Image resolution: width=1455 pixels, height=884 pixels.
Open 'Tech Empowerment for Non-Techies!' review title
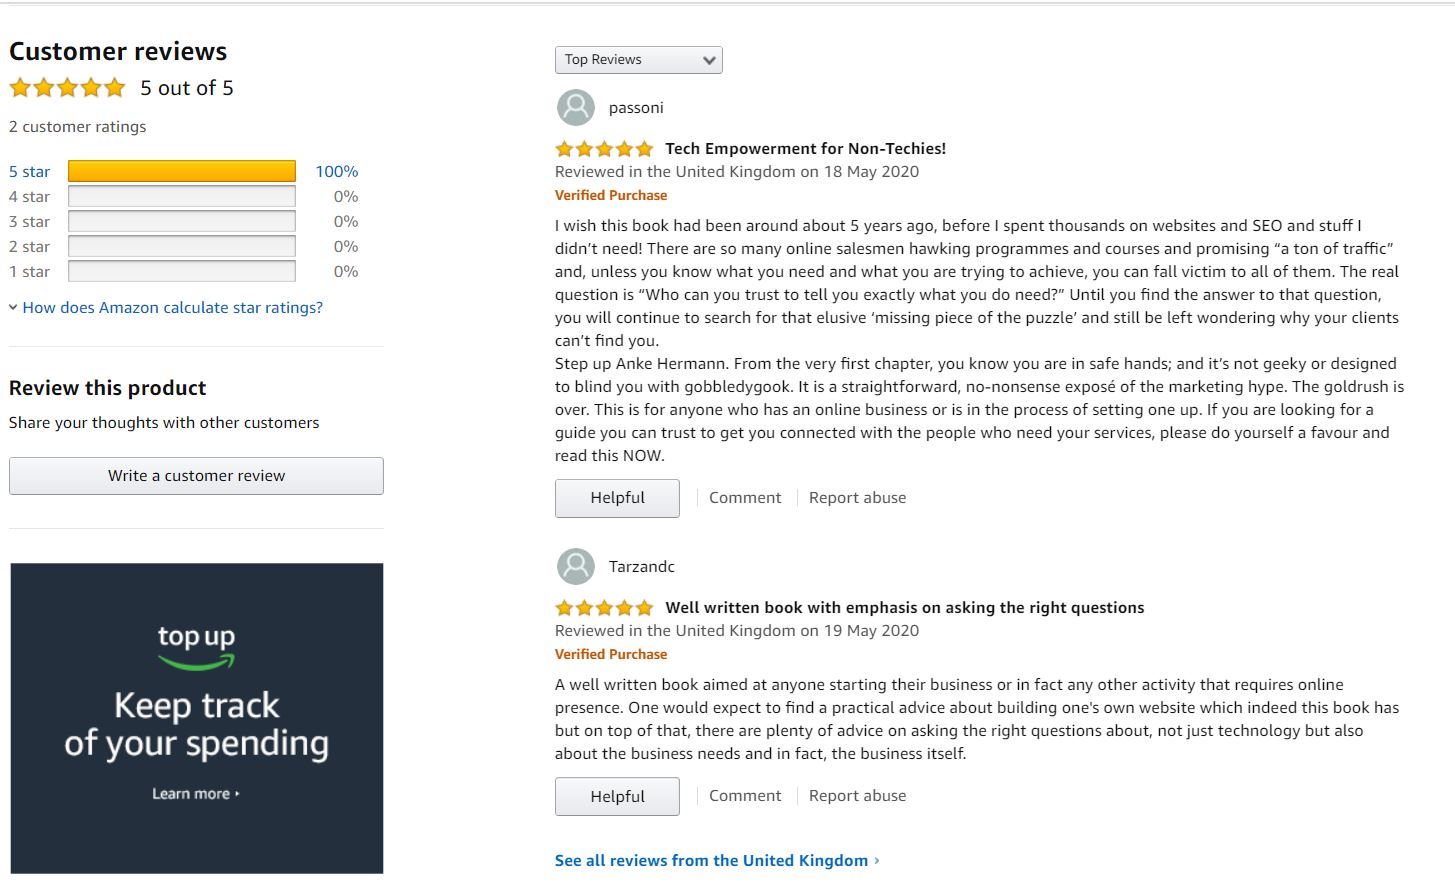[805, 149]
